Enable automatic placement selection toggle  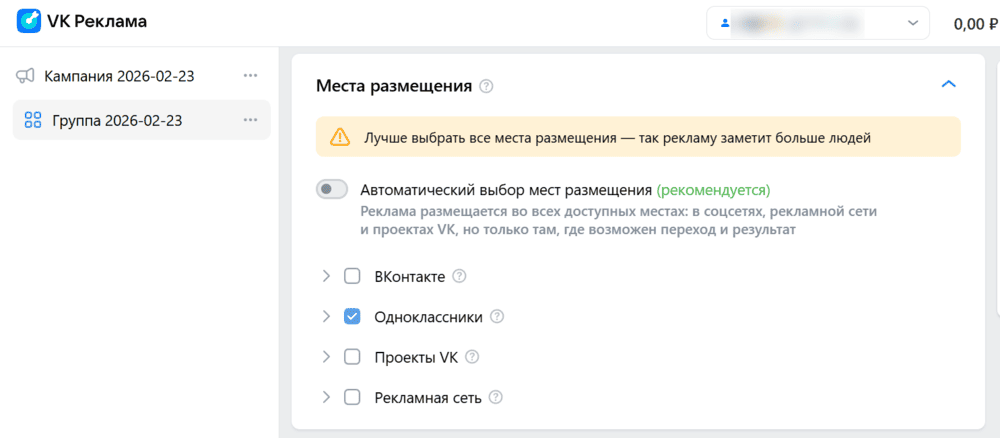click(332, 189)
